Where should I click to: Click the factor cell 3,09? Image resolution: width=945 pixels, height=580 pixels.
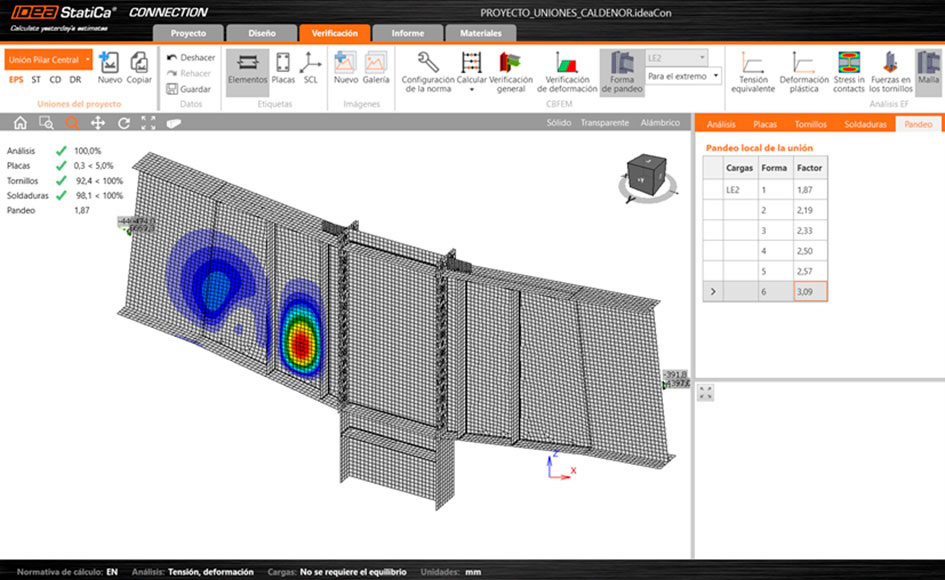click(810, 291)
